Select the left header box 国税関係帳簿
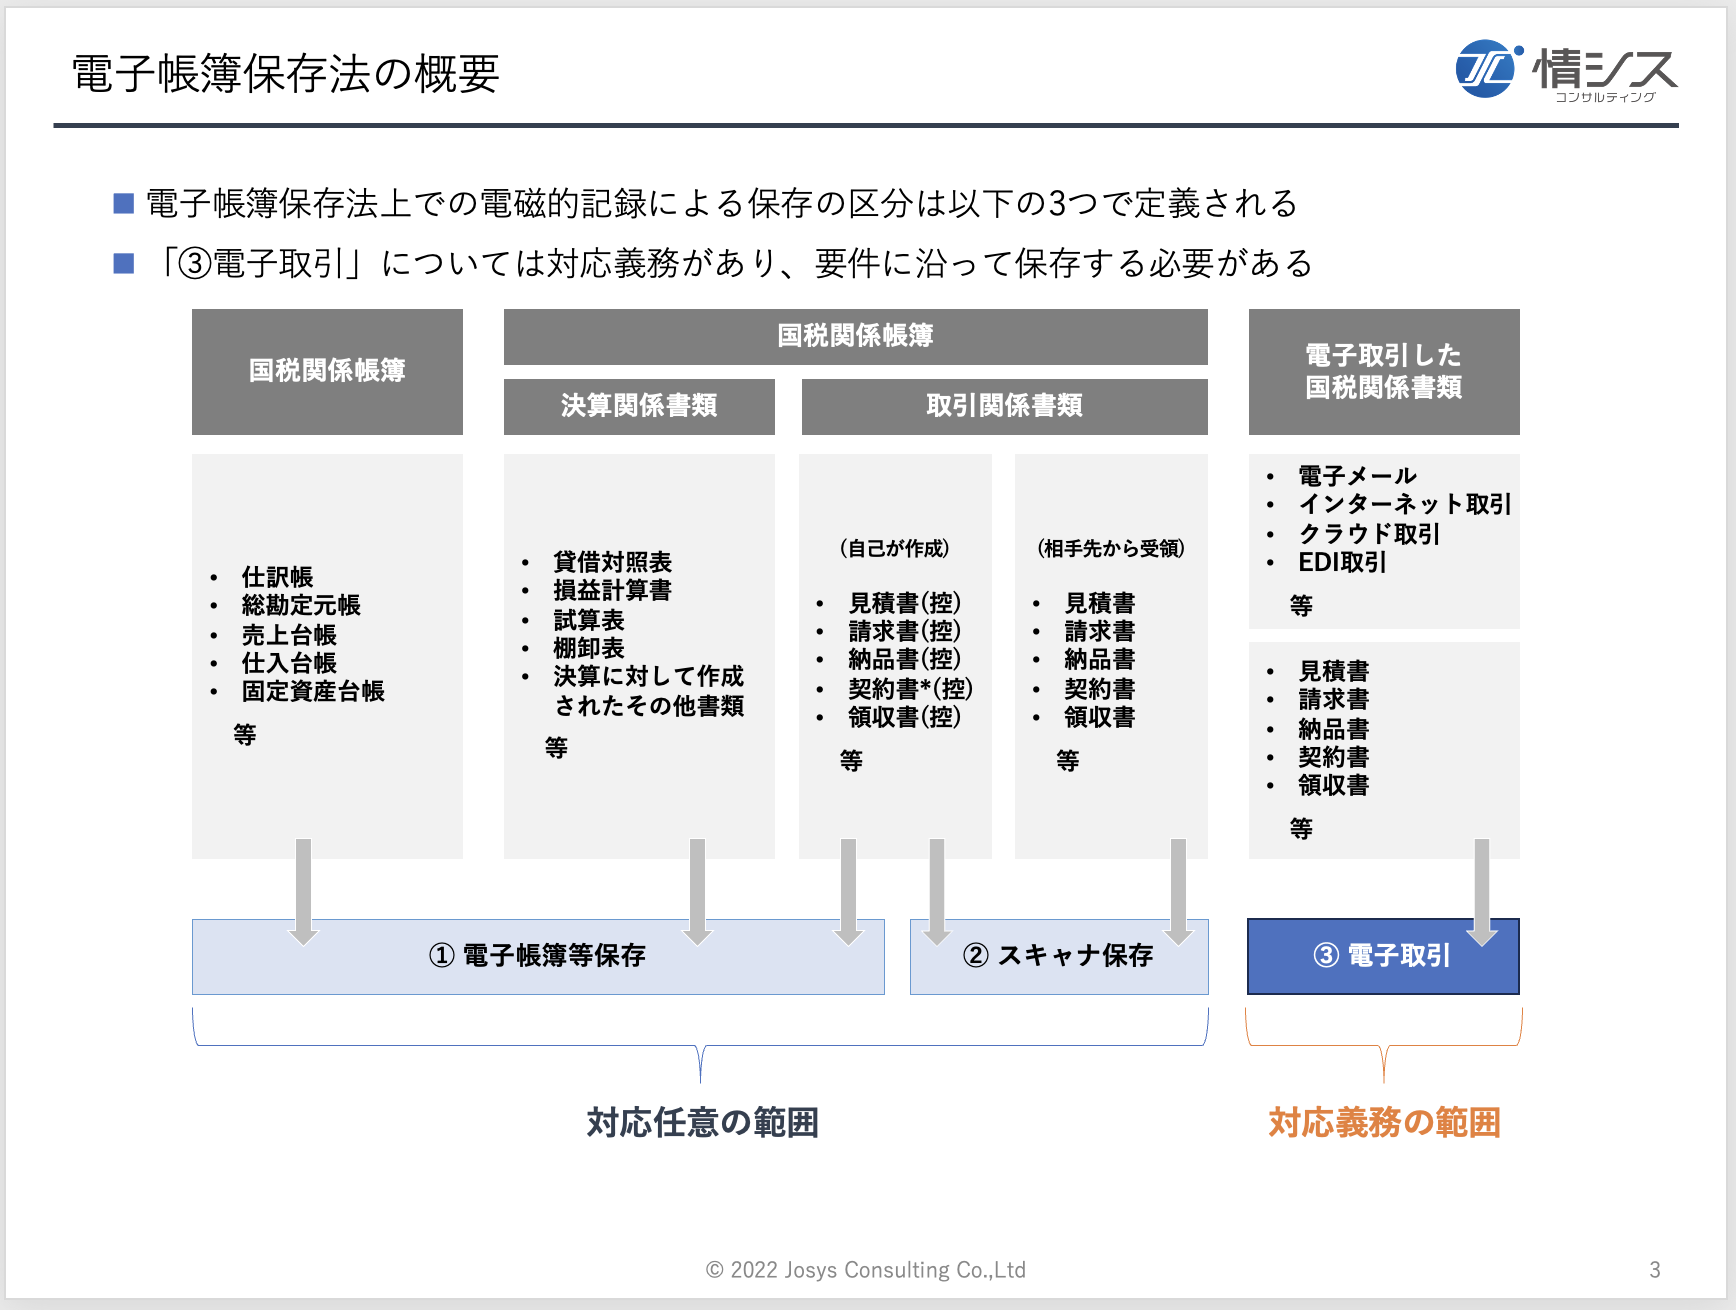1736x1310 pixels. coord(327,371)
